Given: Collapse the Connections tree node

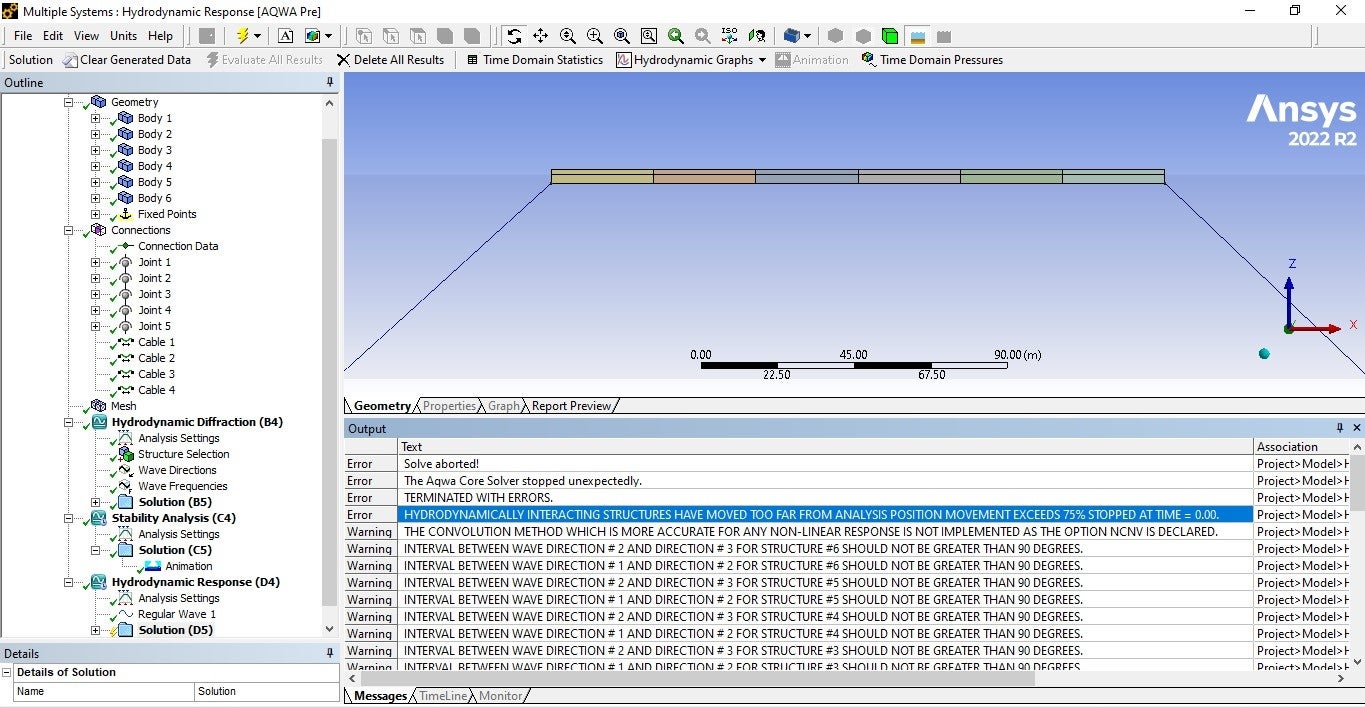Looking at the screenshot, I should (70, 230).
